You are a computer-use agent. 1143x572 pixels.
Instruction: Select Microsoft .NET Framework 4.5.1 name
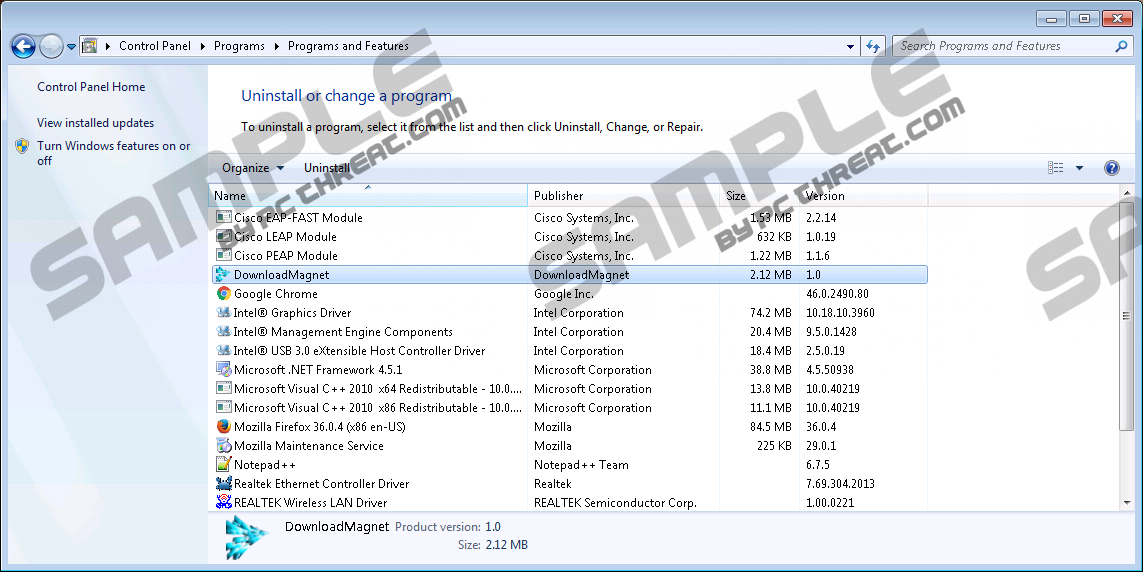[318, 369]
